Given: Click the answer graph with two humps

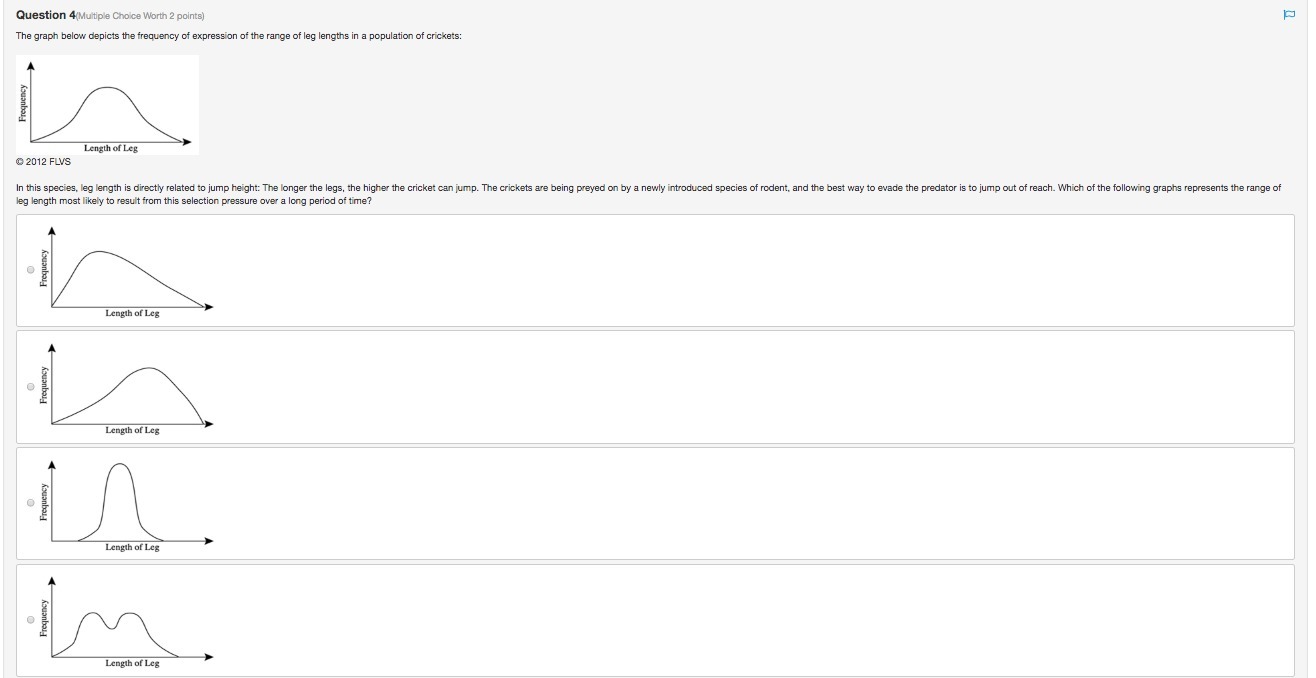Looking at the screenshot, I should pos(126,621).
